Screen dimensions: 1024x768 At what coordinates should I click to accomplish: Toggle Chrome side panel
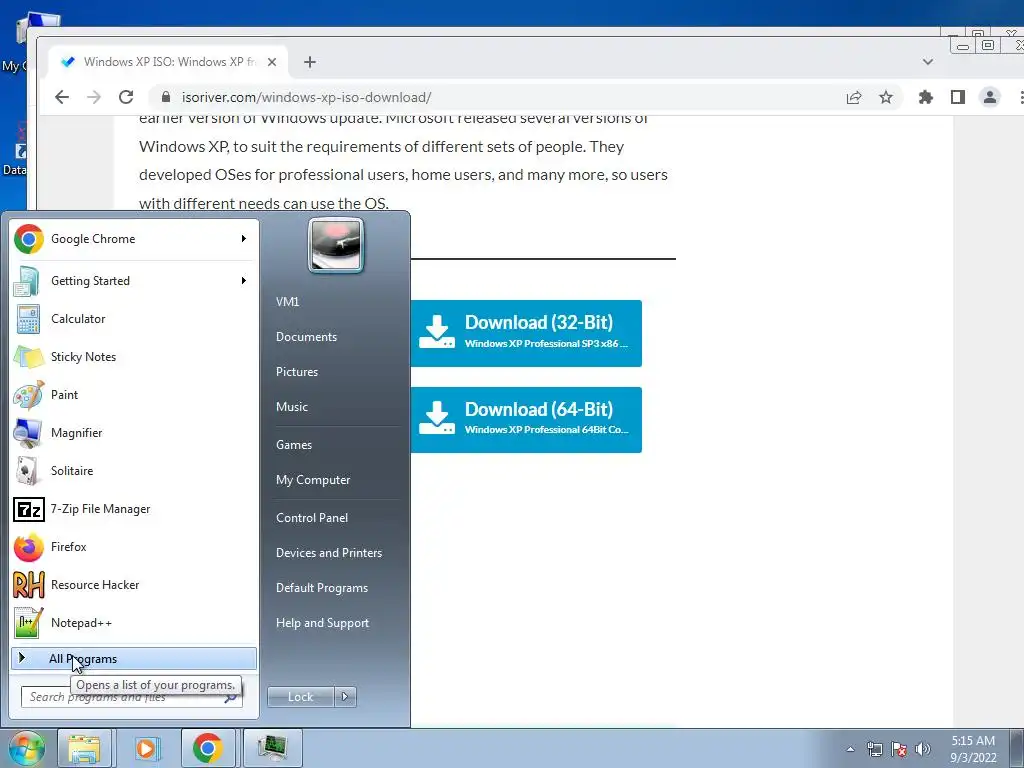[957, 97]
